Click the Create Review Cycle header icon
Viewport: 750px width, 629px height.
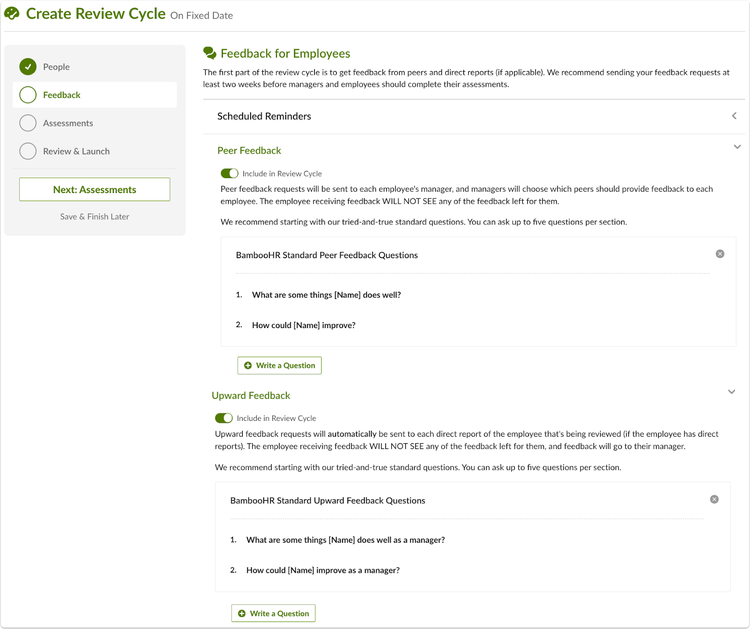[12, 13]
